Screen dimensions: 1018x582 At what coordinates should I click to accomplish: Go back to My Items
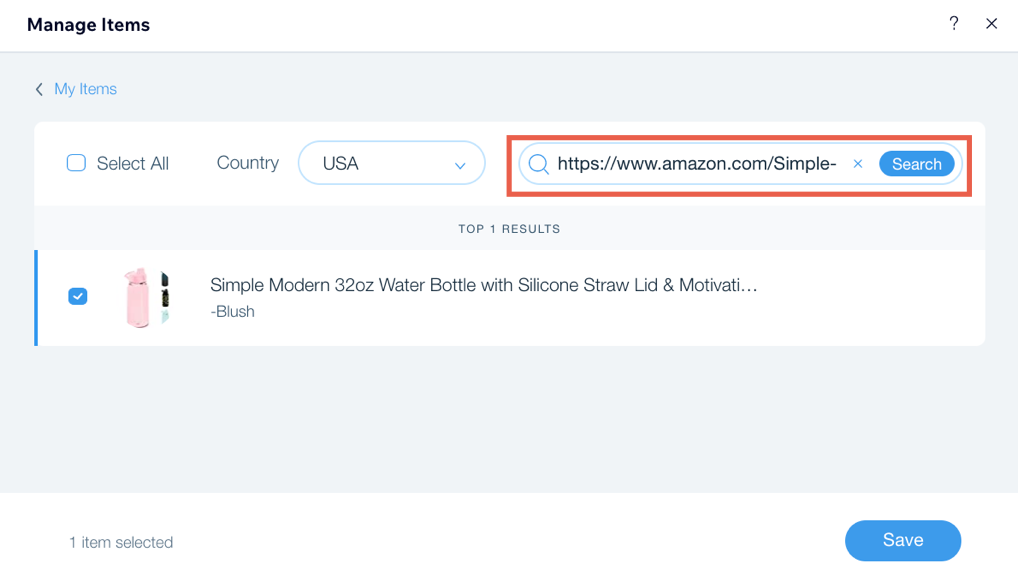[x=85, y=89]
